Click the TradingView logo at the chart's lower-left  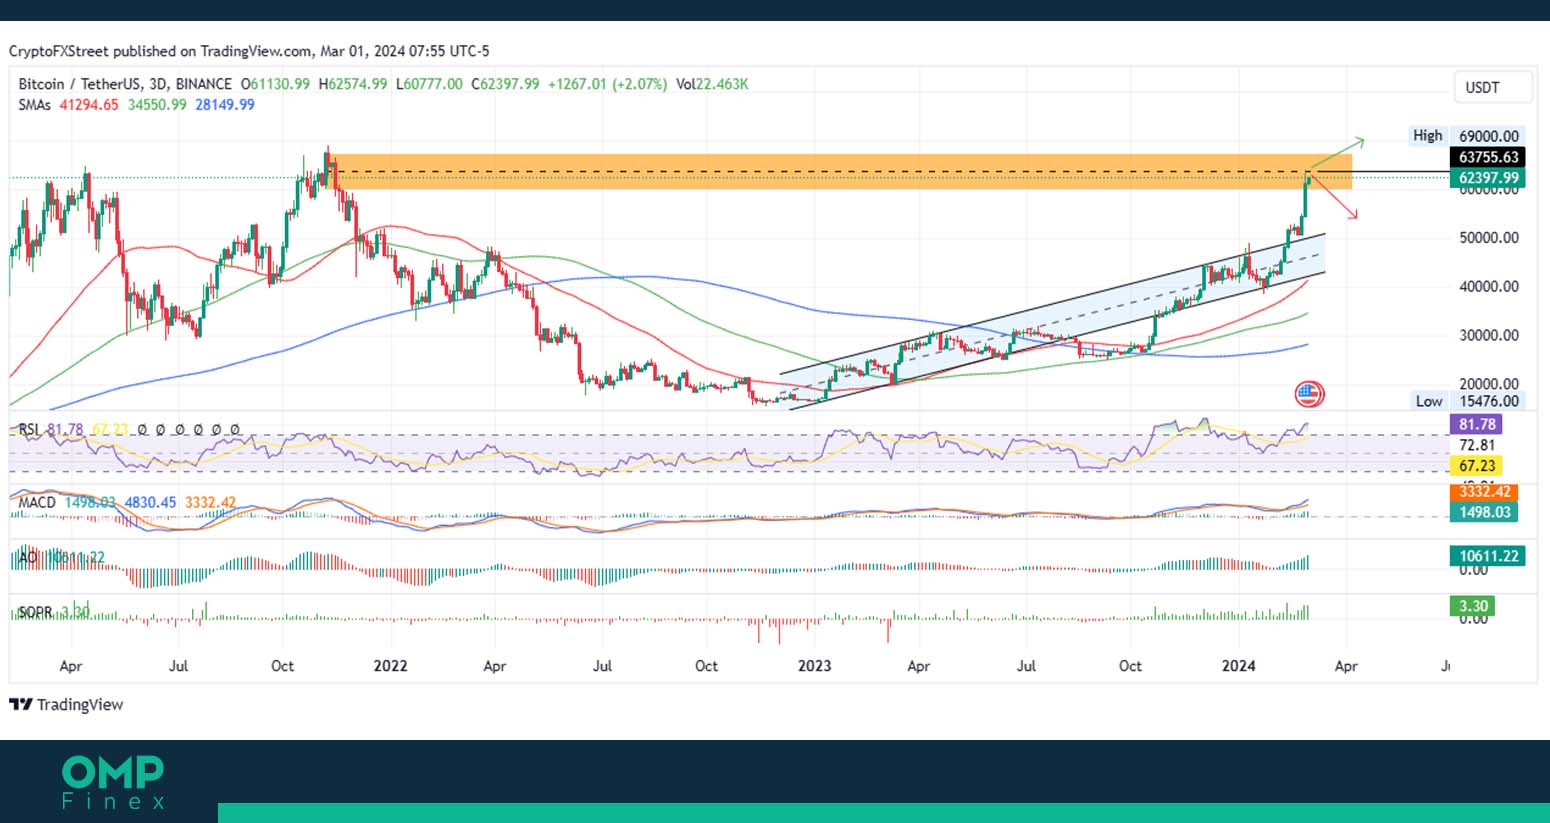[x=66, y=704]
